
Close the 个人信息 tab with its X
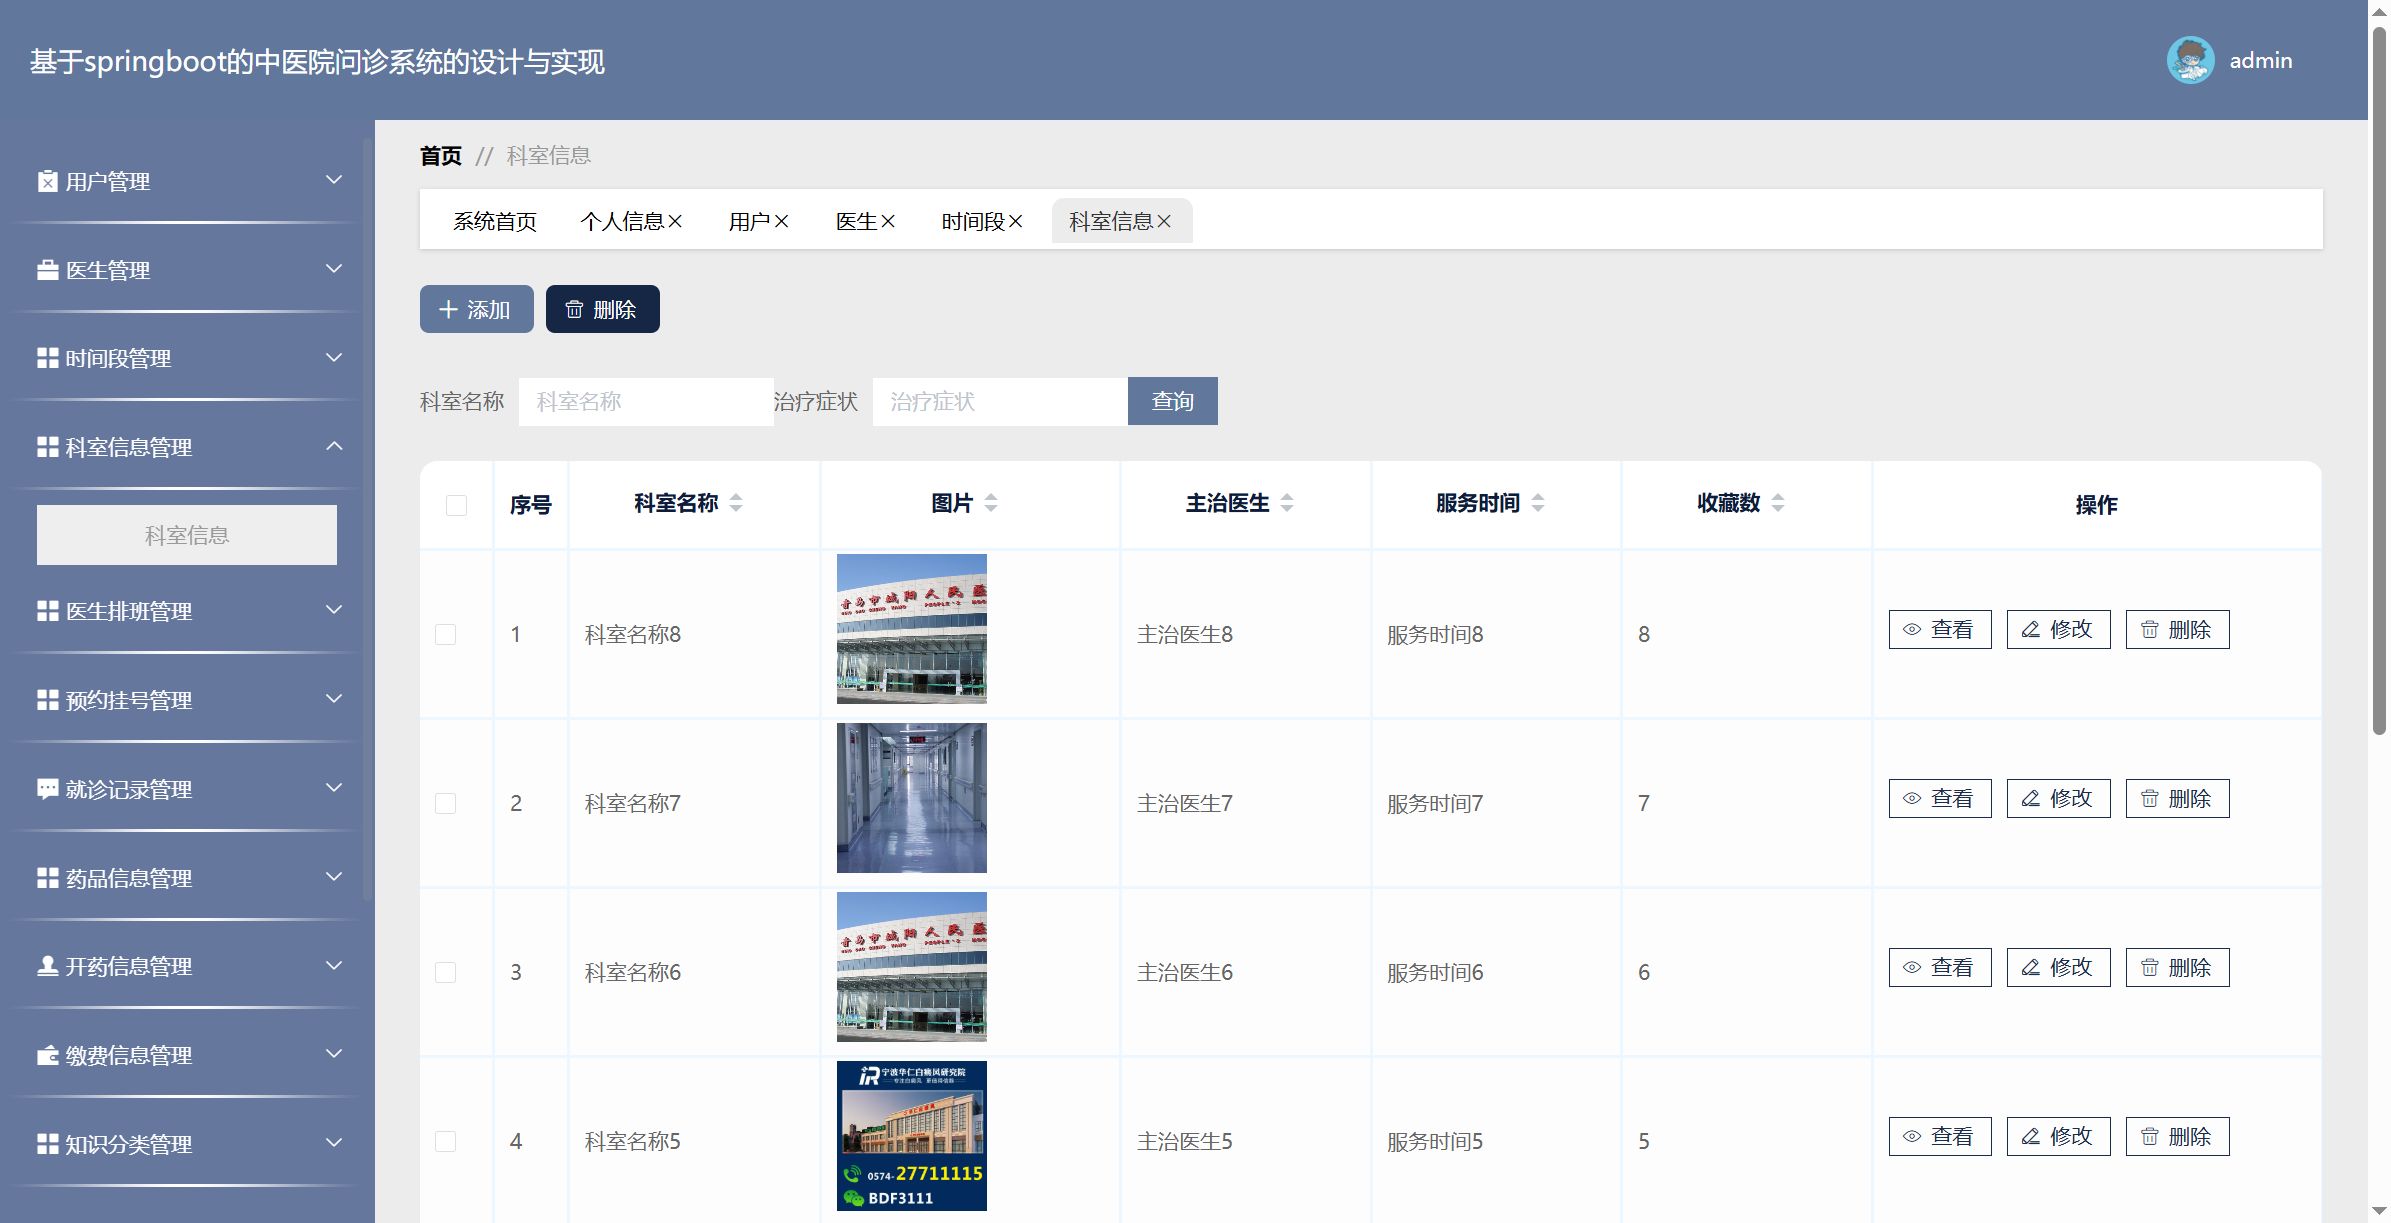[675, 221]
